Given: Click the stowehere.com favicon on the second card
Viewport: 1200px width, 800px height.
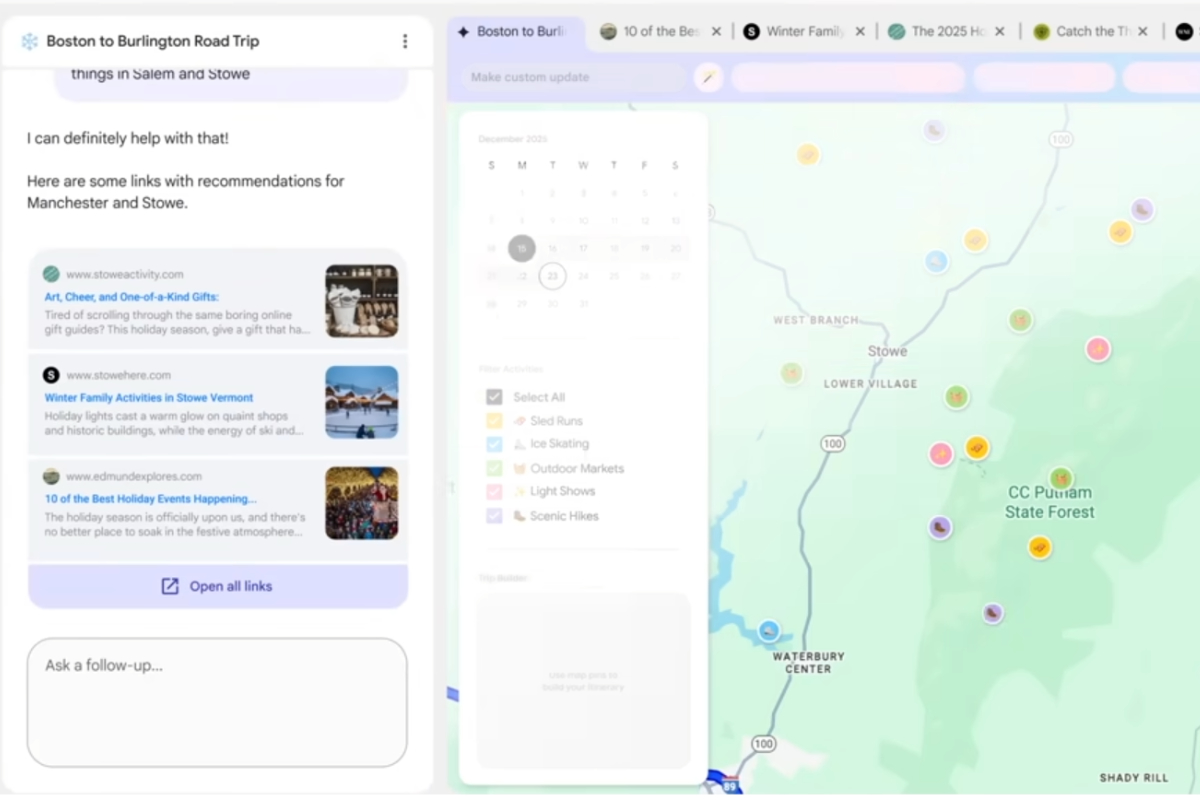Looking at the screenshot, I should click(52, 375).
